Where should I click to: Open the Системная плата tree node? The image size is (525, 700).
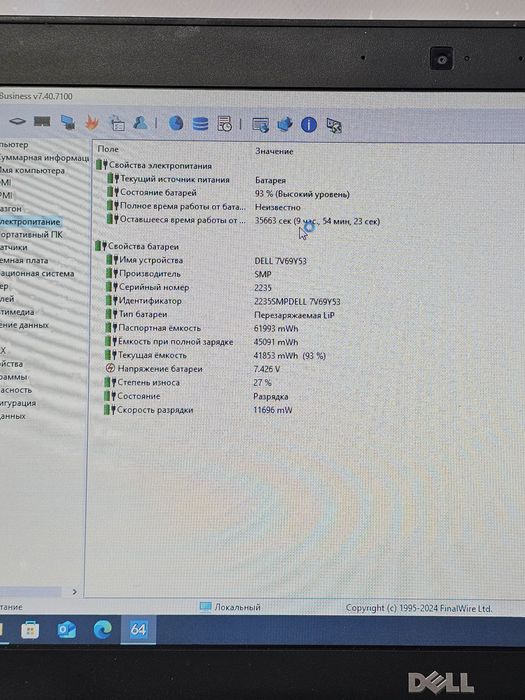click(x=24, y=260)
